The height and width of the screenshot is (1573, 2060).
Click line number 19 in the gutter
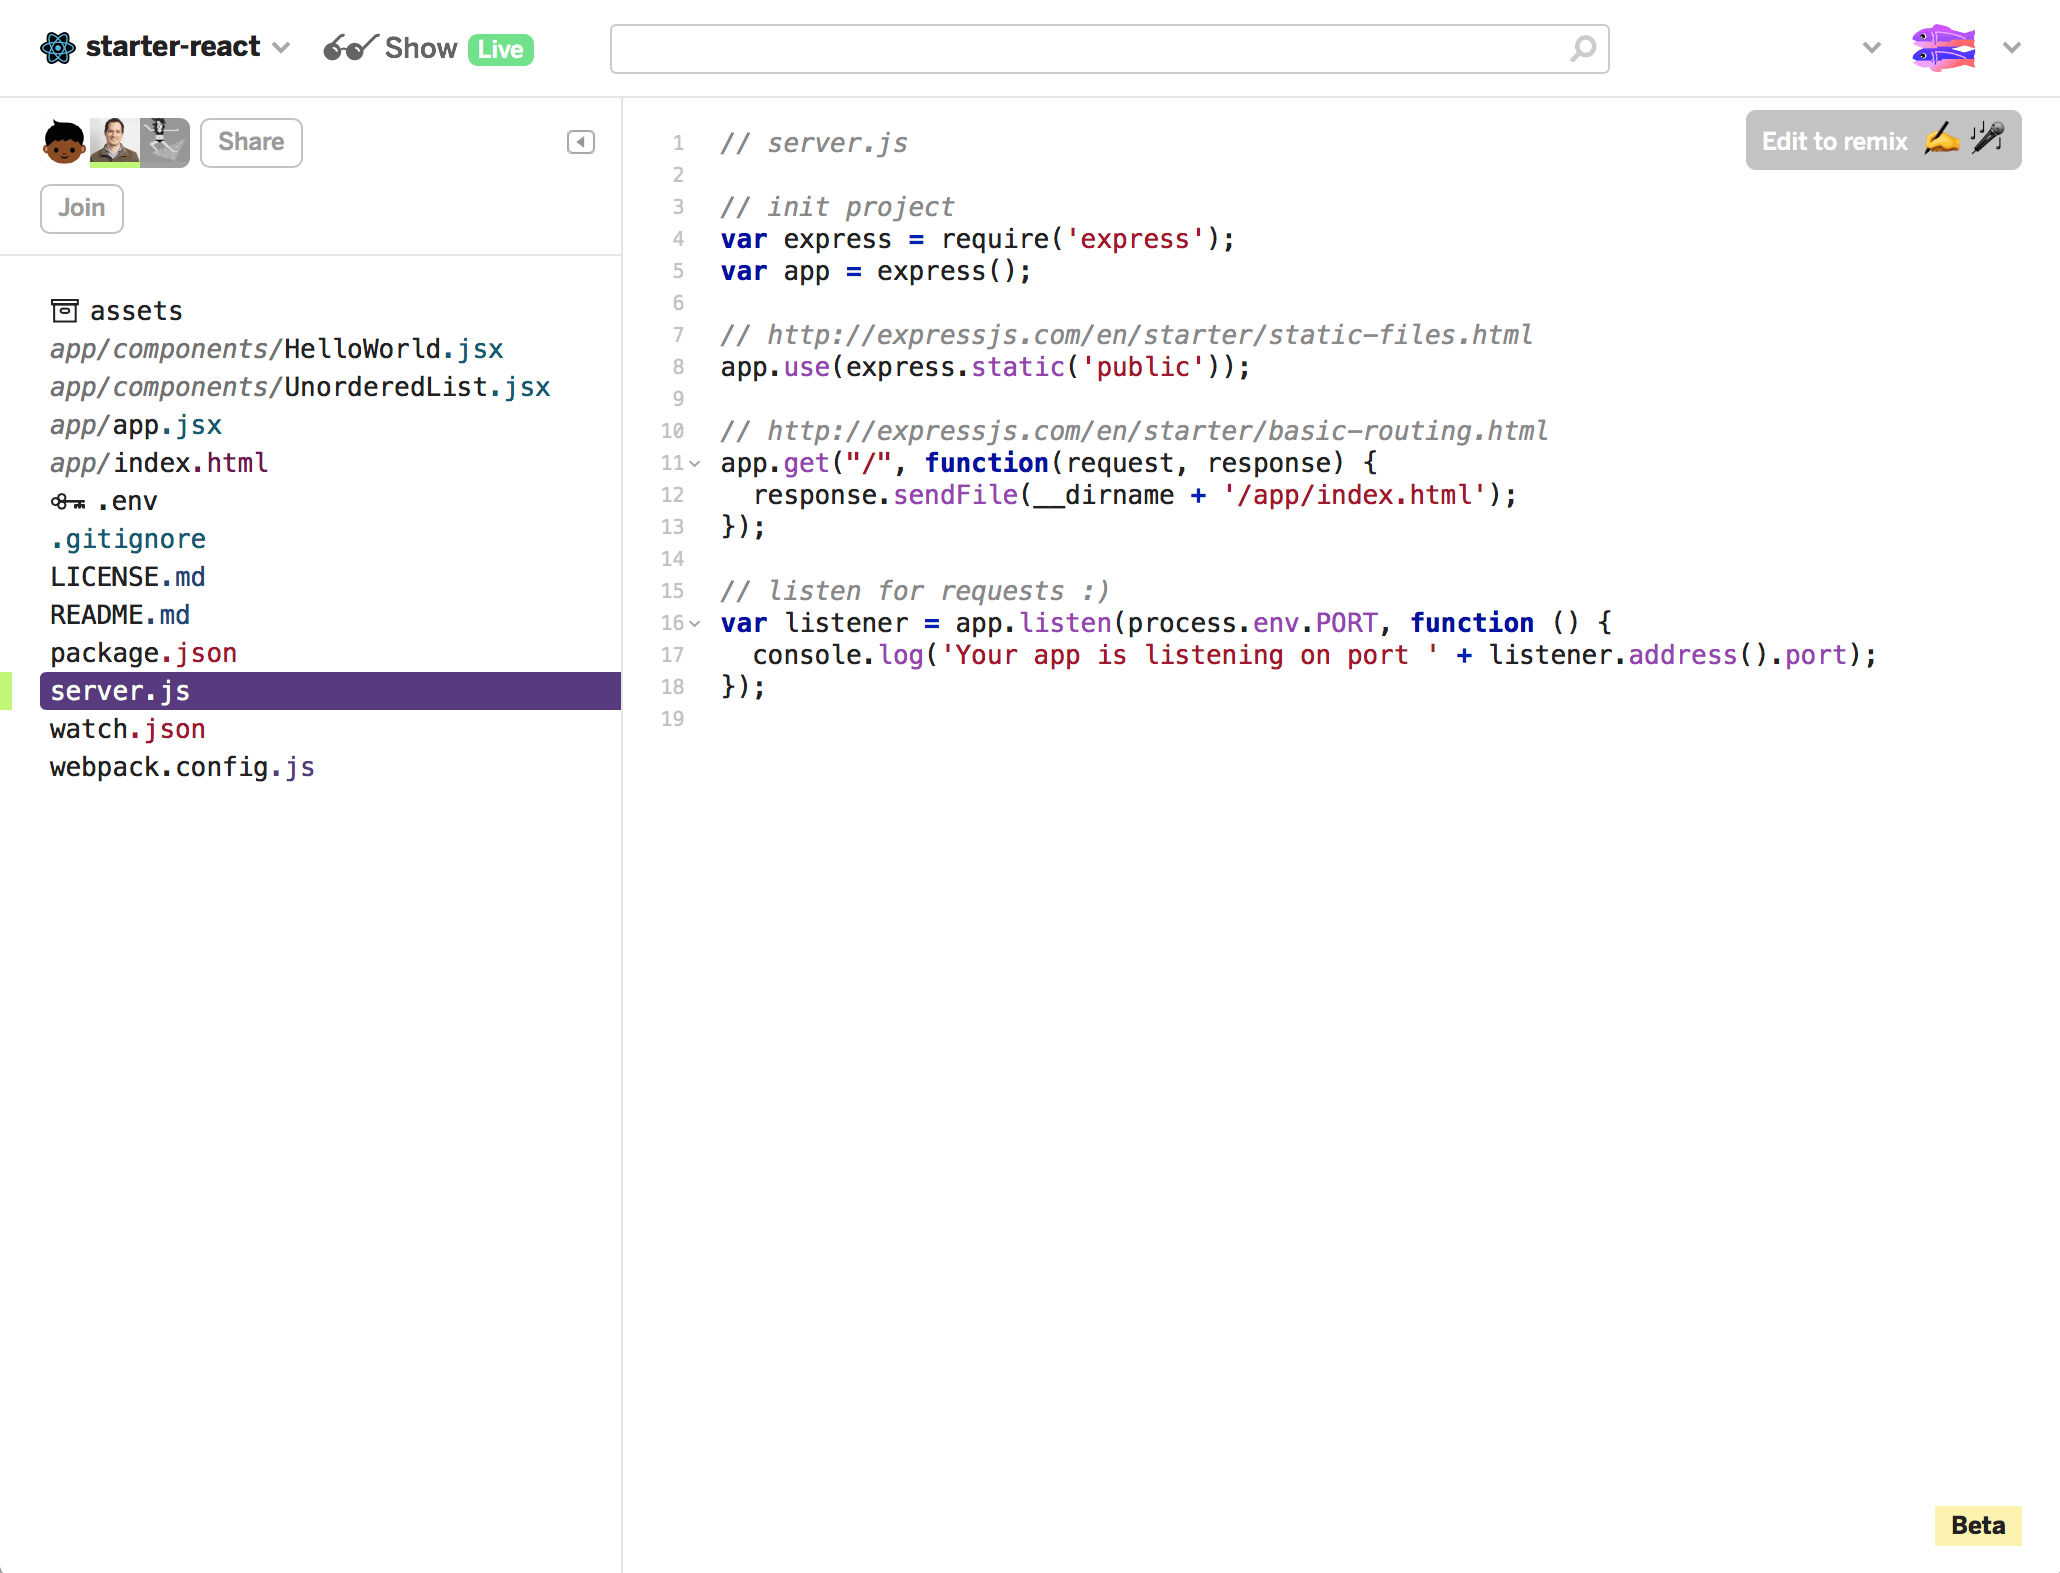point(672,719)
